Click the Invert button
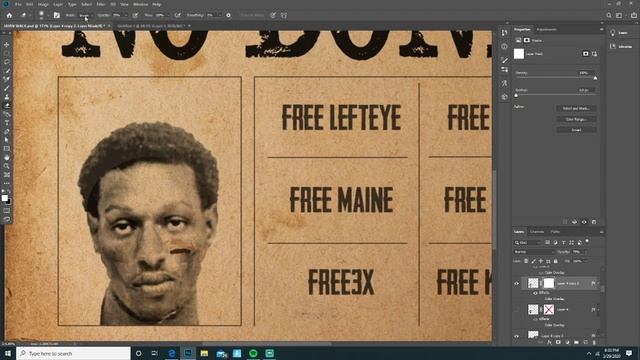The width and height of the screenshot is (640, 360). 576,130
